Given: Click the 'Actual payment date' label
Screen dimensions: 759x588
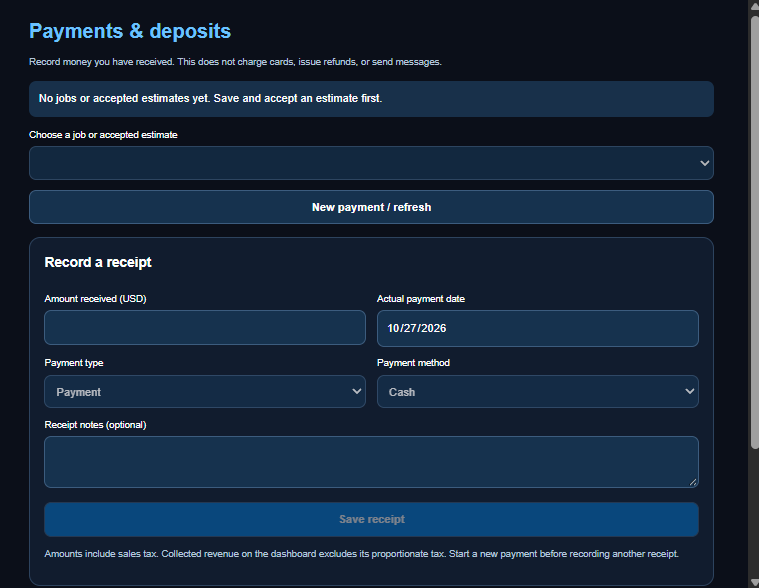Looking at the screenshot, I should pyautogui.click(x=421, y=299).
